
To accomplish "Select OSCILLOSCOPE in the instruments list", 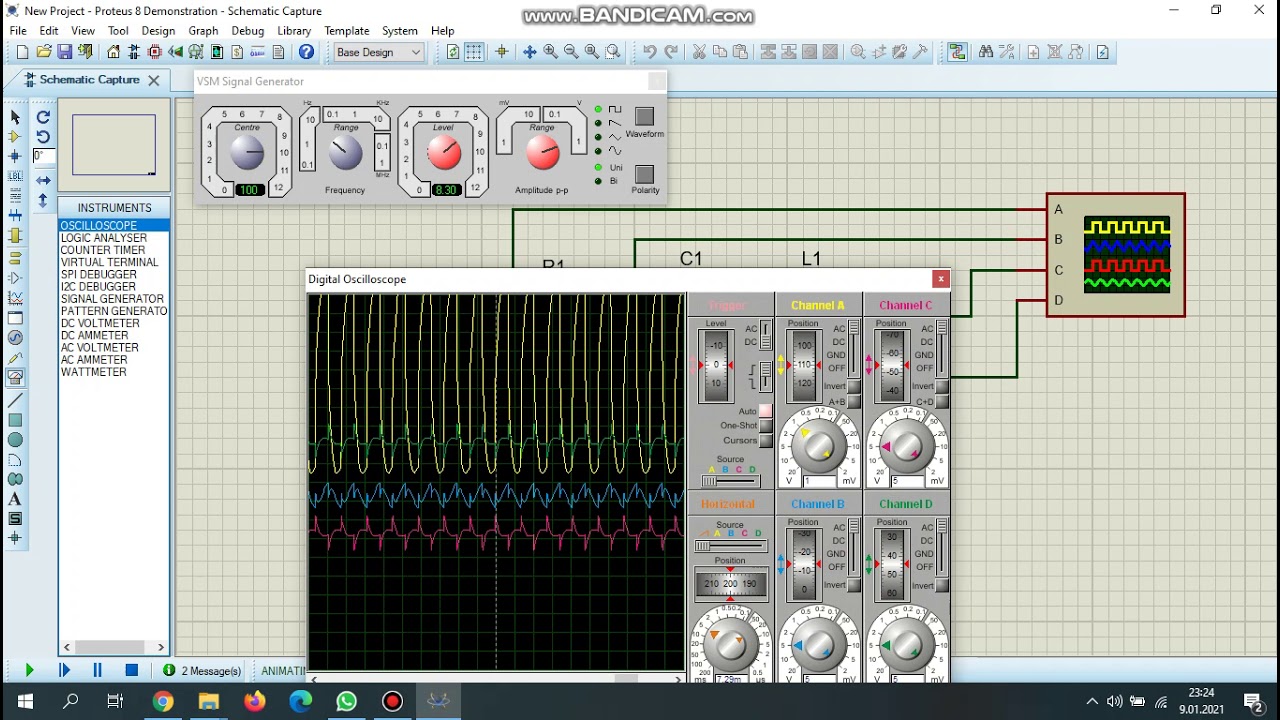I will pos(114,226).
